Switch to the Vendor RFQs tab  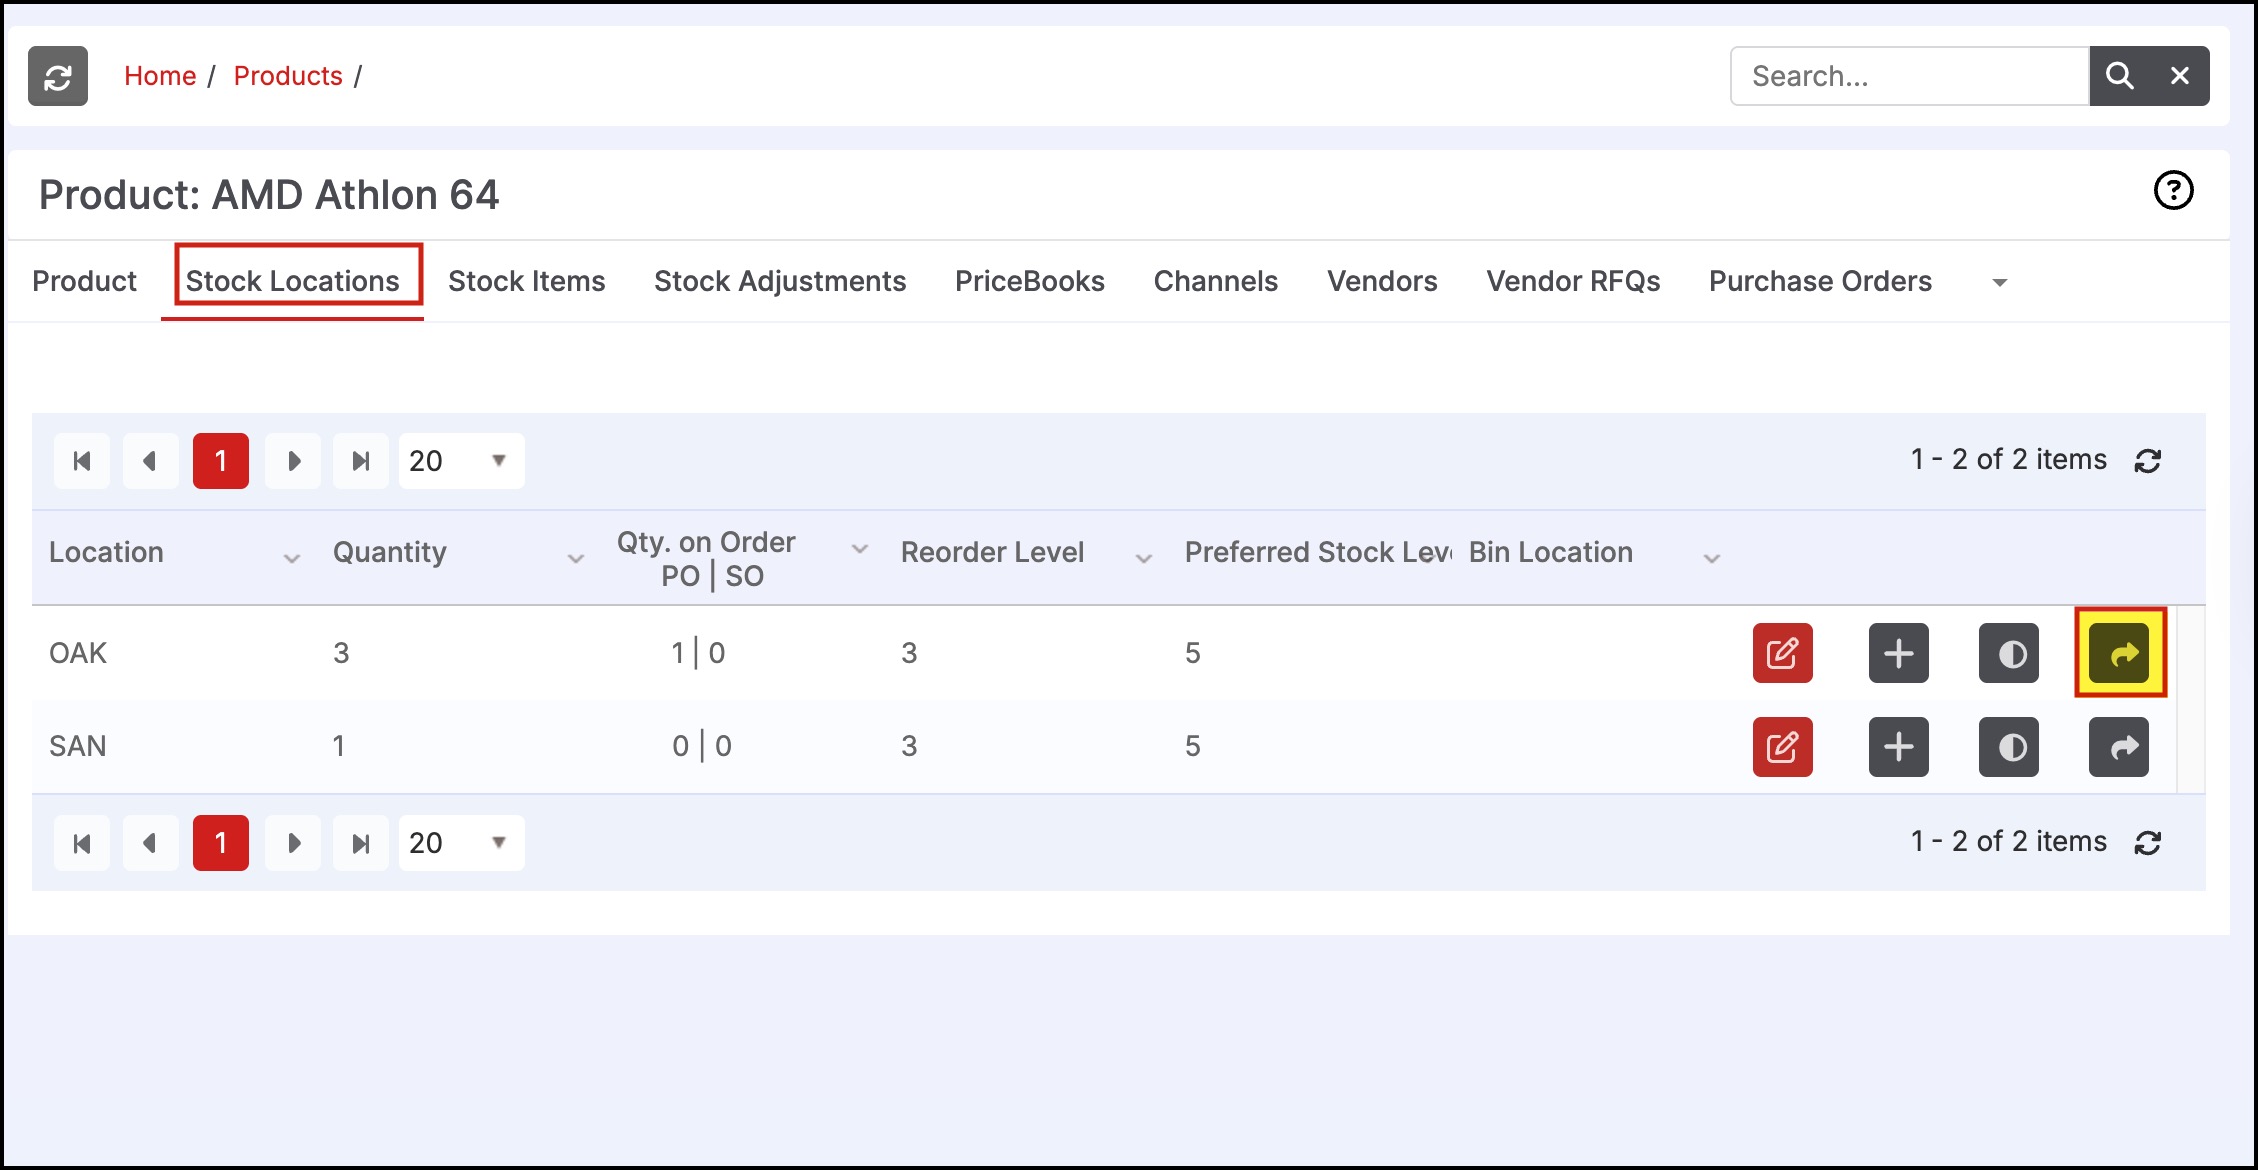(x=1573, y=281)
